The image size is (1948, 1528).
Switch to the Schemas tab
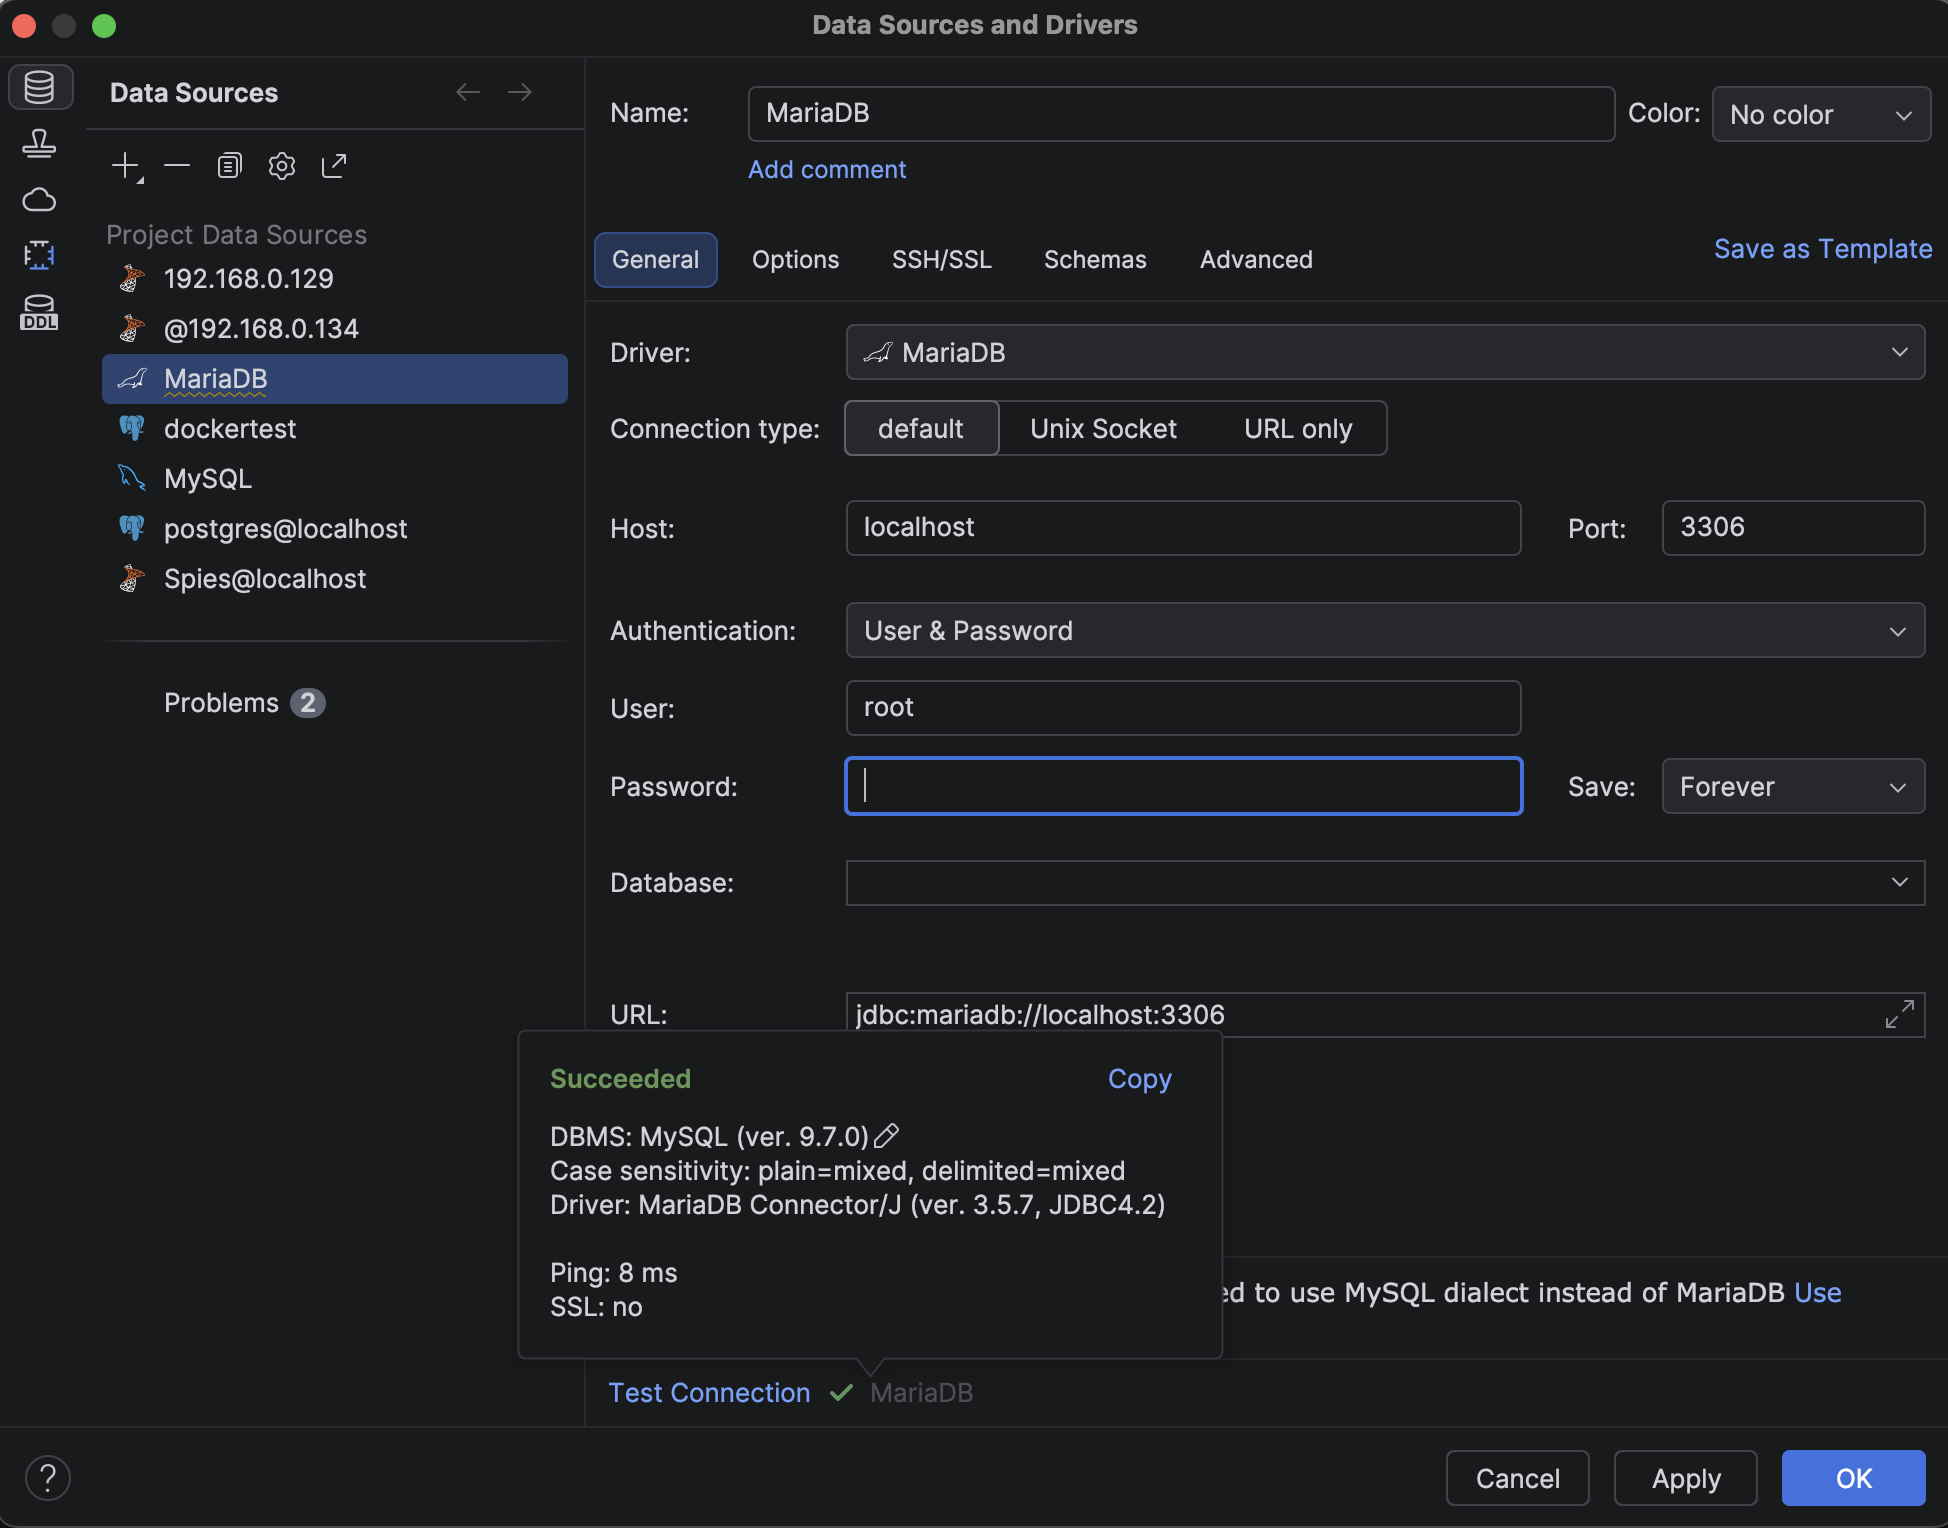(1095, 260)
